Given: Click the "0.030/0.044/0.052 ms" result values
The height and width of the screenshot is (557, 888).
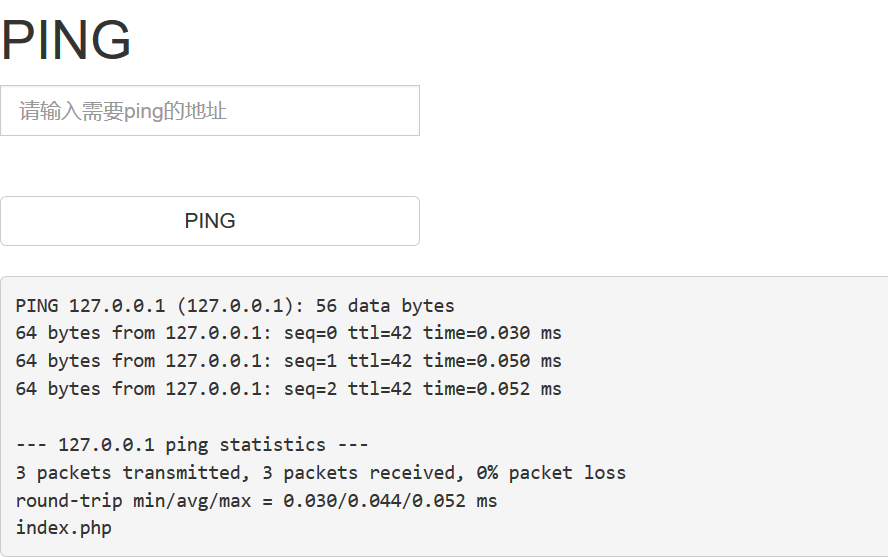Looking at the screenshot, I should coord(390,500).
